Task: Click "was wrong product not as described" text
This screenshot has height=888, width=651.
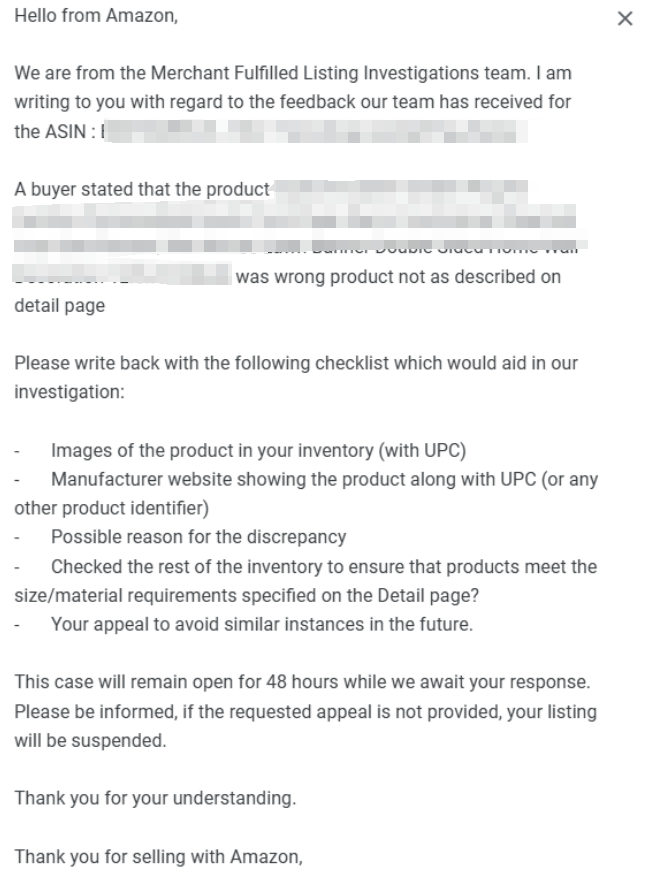Action: (398, 277)
